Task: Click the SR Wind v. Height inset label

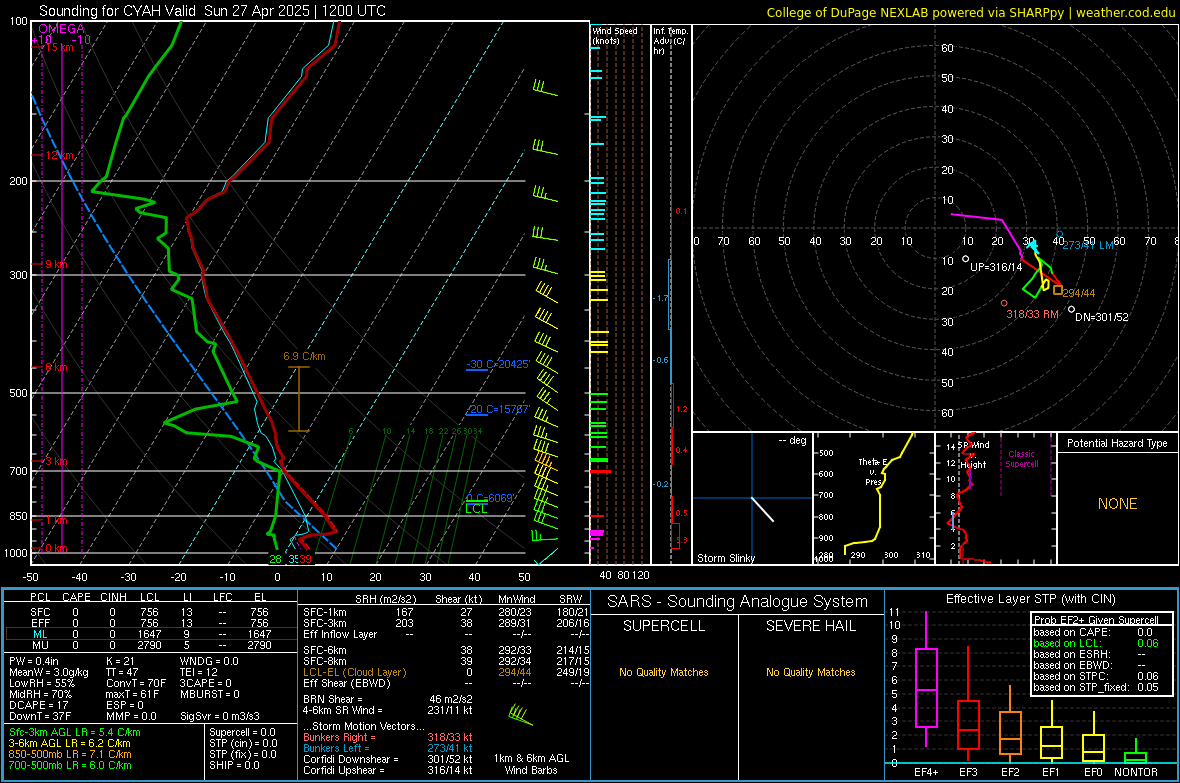Action: pyautogui.click(x=974, y=455)
